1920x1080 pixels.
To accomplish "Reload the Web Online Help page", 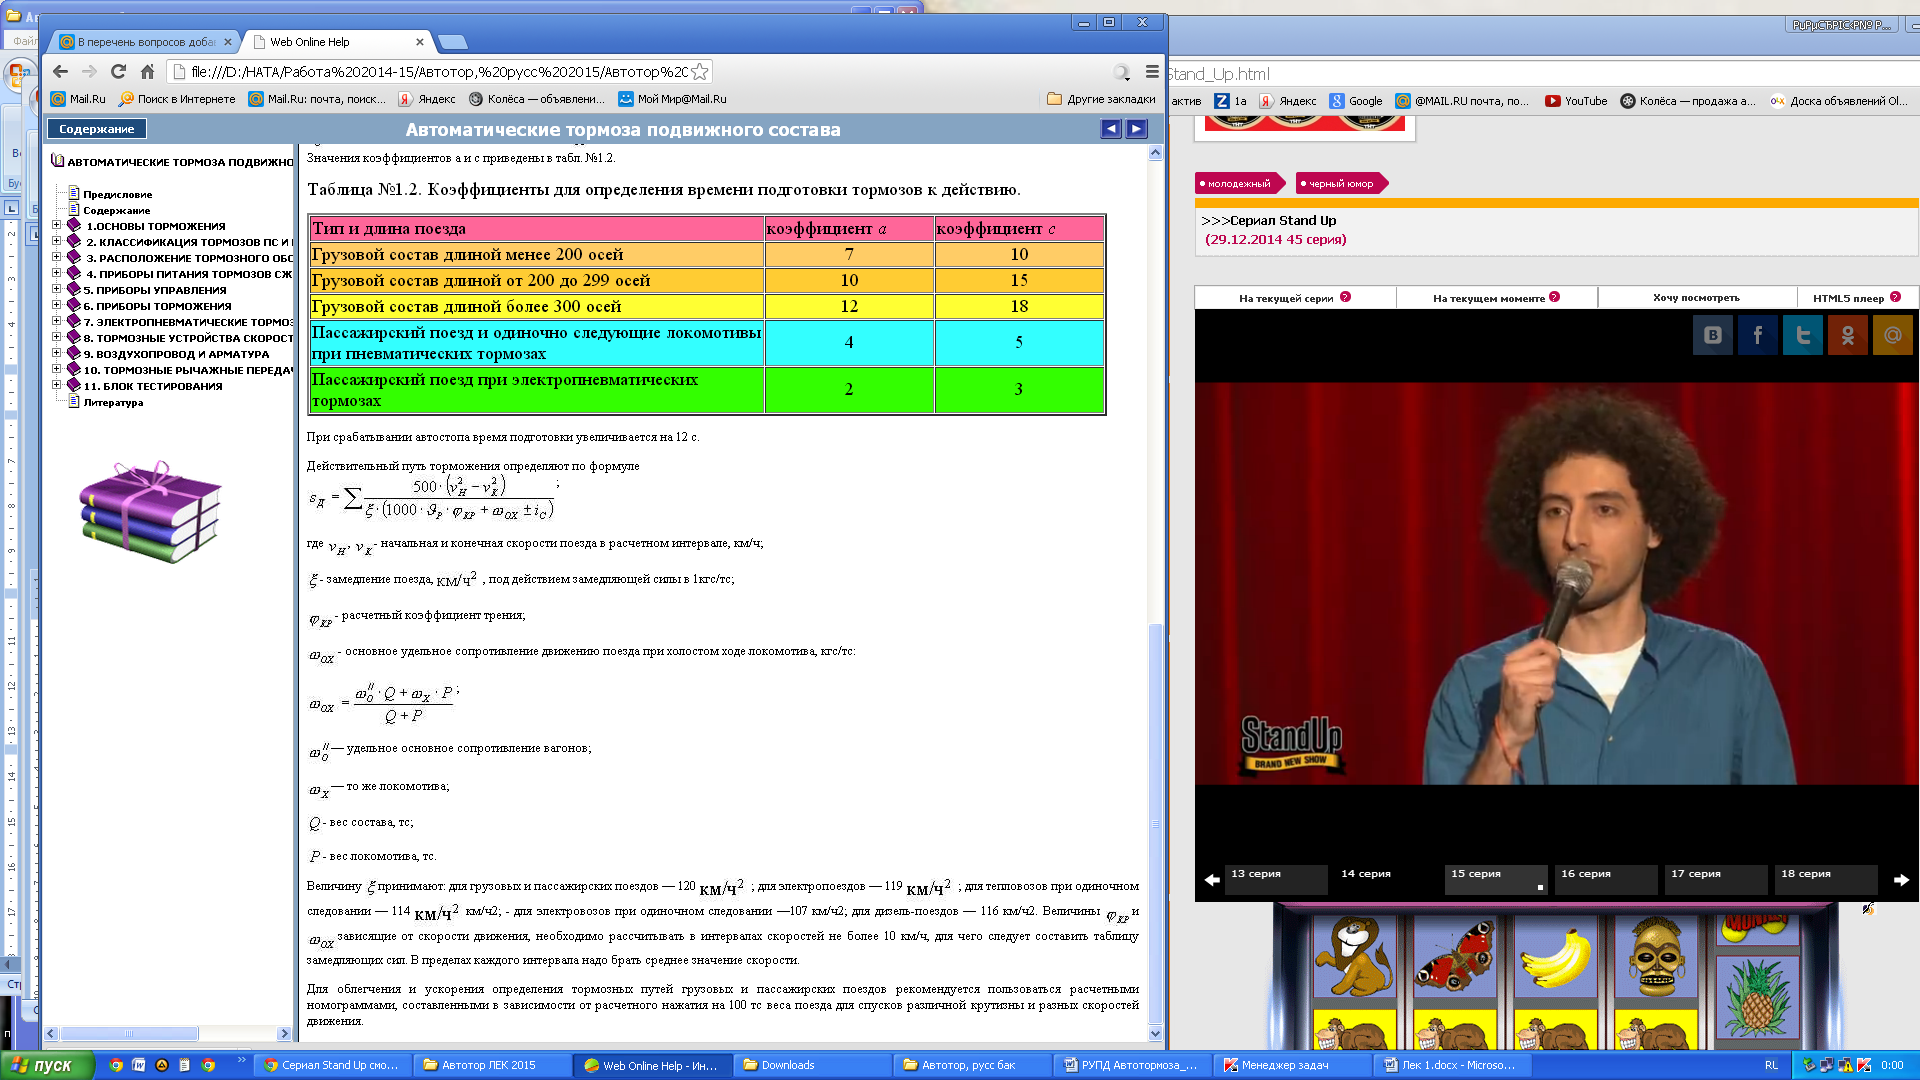I will pos(118,72).
